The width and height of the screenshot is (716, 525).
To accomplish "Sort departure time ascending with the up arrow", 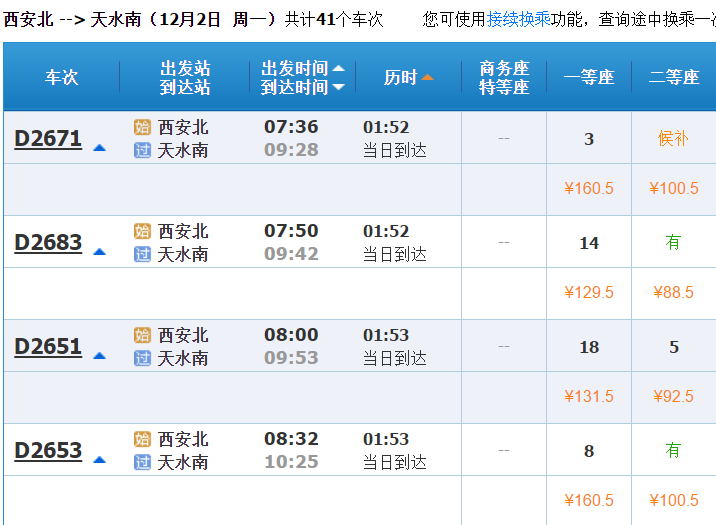I will 338,68.
